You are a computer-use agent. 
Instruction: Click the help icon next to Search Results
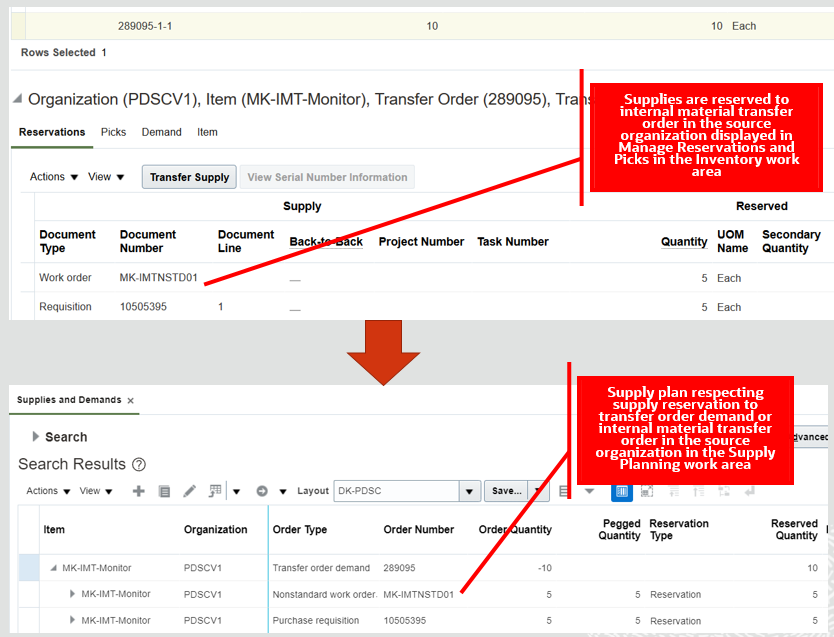(x=139, y=465)
